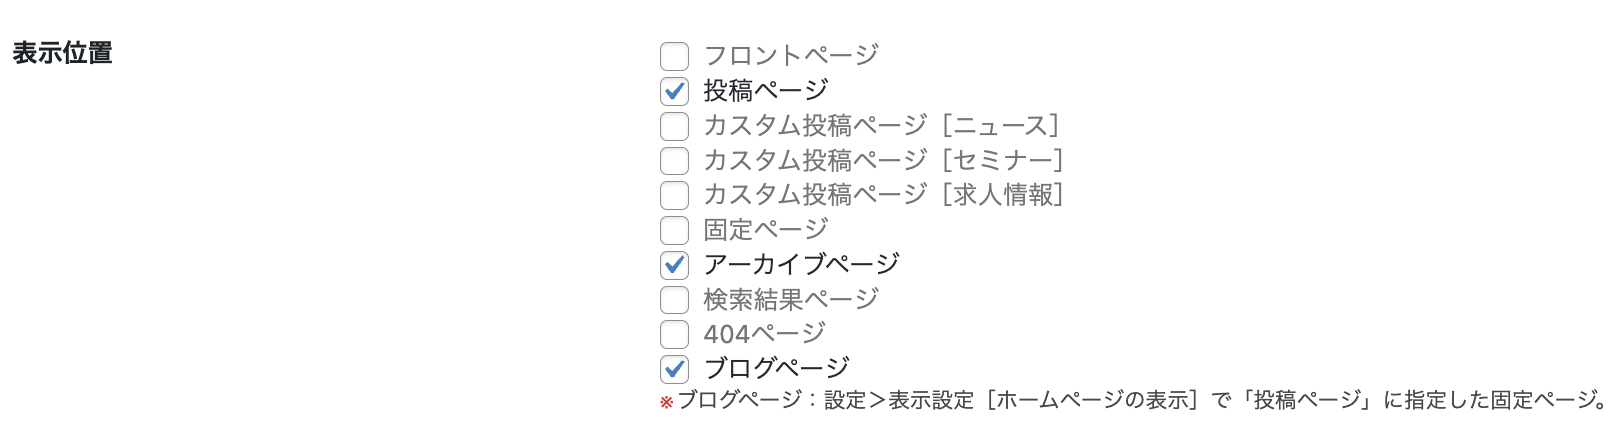Screen dimensions: 1620x430
Task: Check the 検索結果ページ checkbox
Action: tap(675, 299)
